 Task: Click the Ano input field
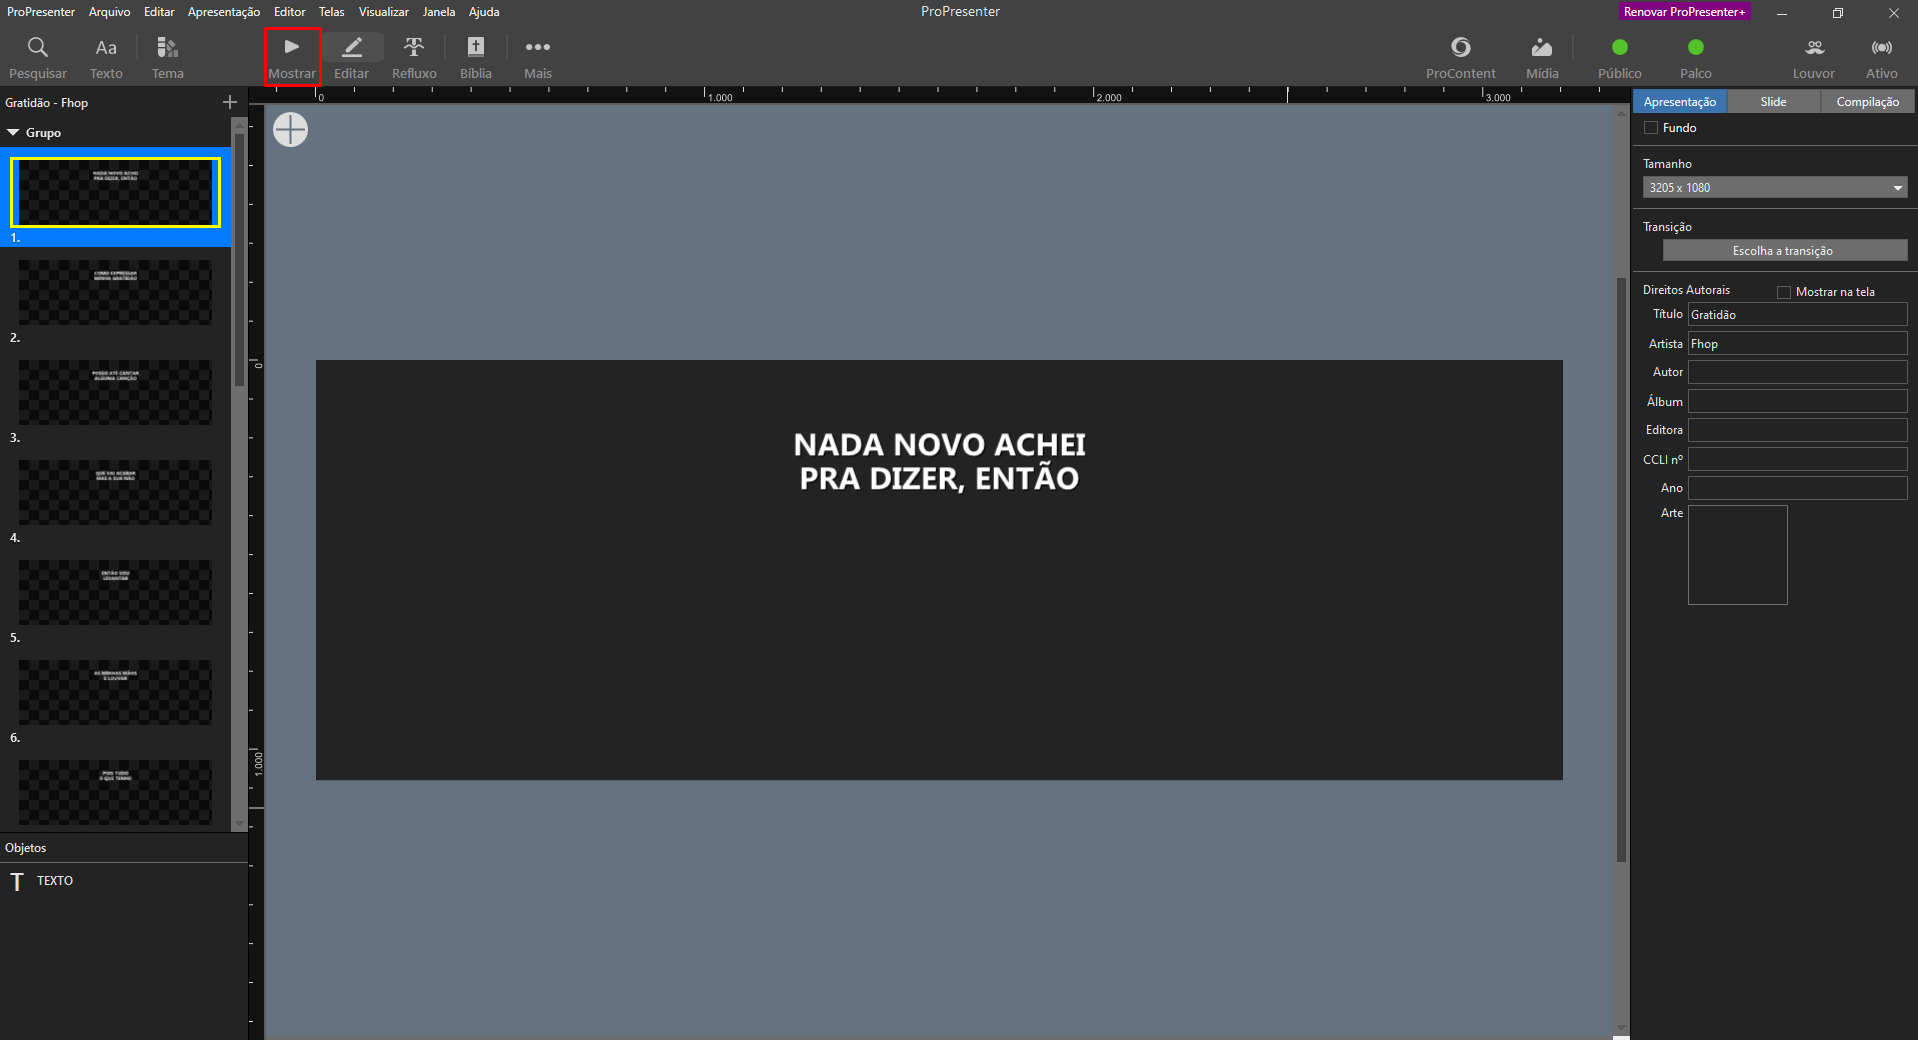(x=1798, y=488)
